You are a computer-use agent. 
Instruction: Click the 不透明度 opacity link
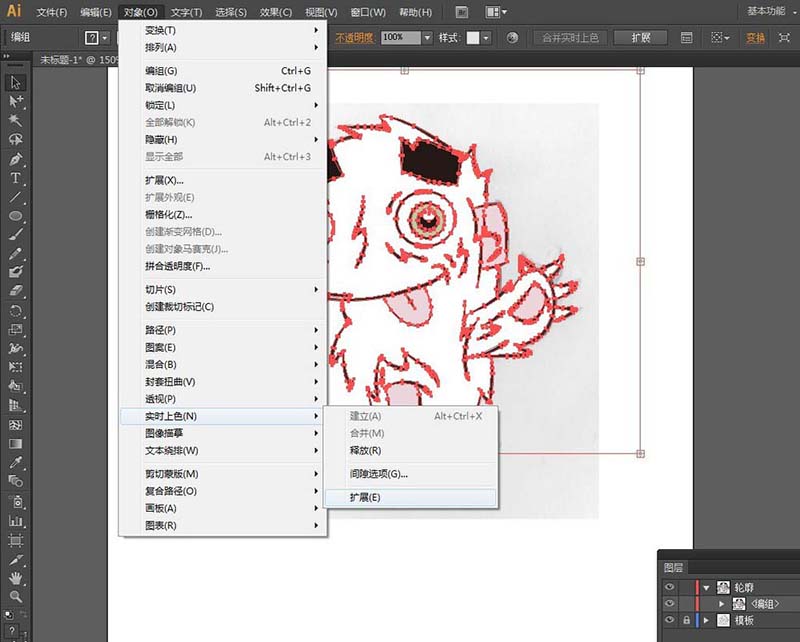coord(355,38)
